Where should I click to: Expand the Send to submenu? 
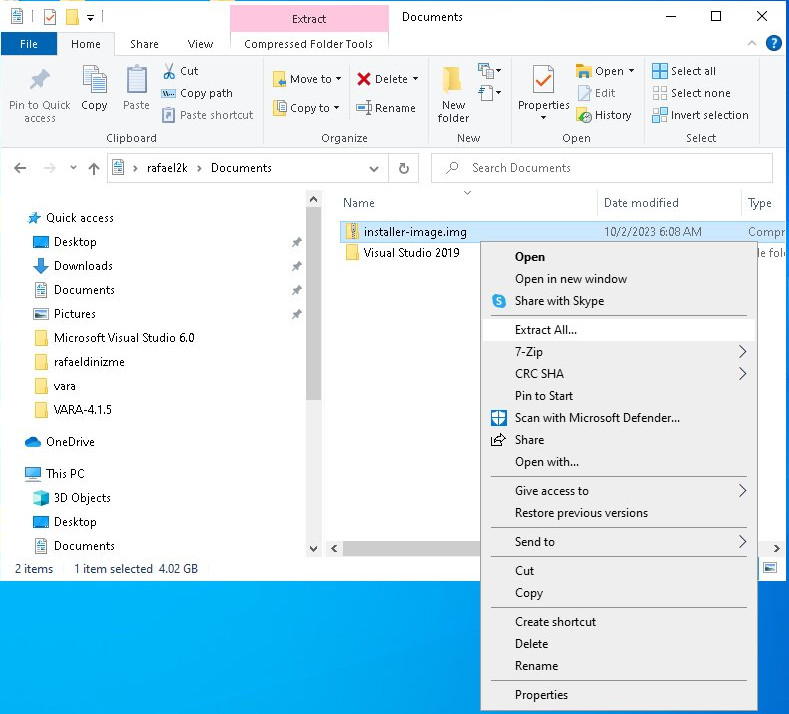coord(742,542)
